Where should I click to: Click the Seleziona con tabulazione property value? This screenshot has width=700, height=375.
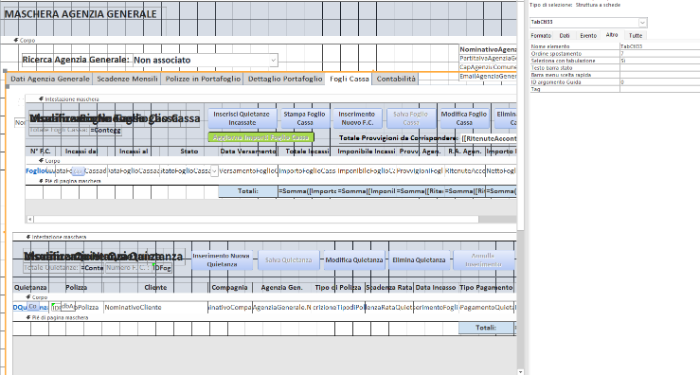(660, 61)
